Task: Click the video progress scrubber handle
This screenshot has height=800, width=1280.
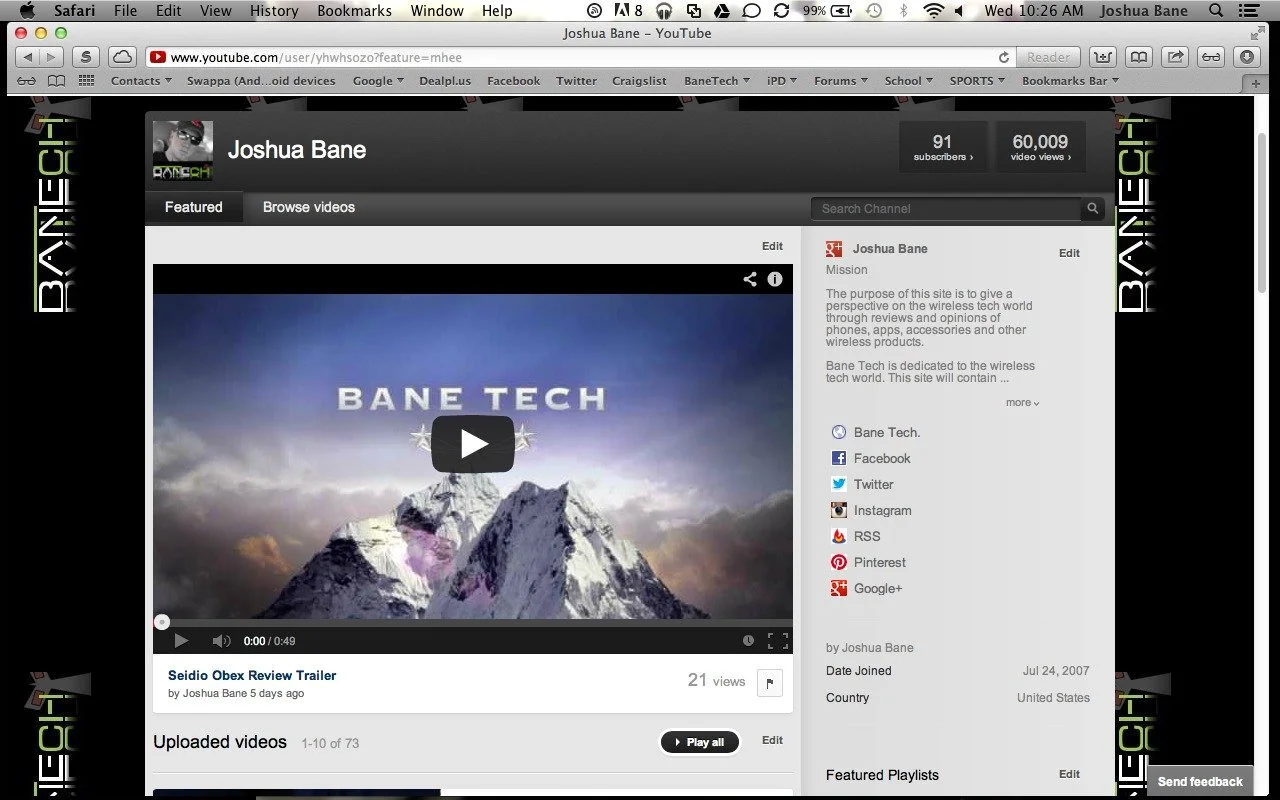Action: 161,622
